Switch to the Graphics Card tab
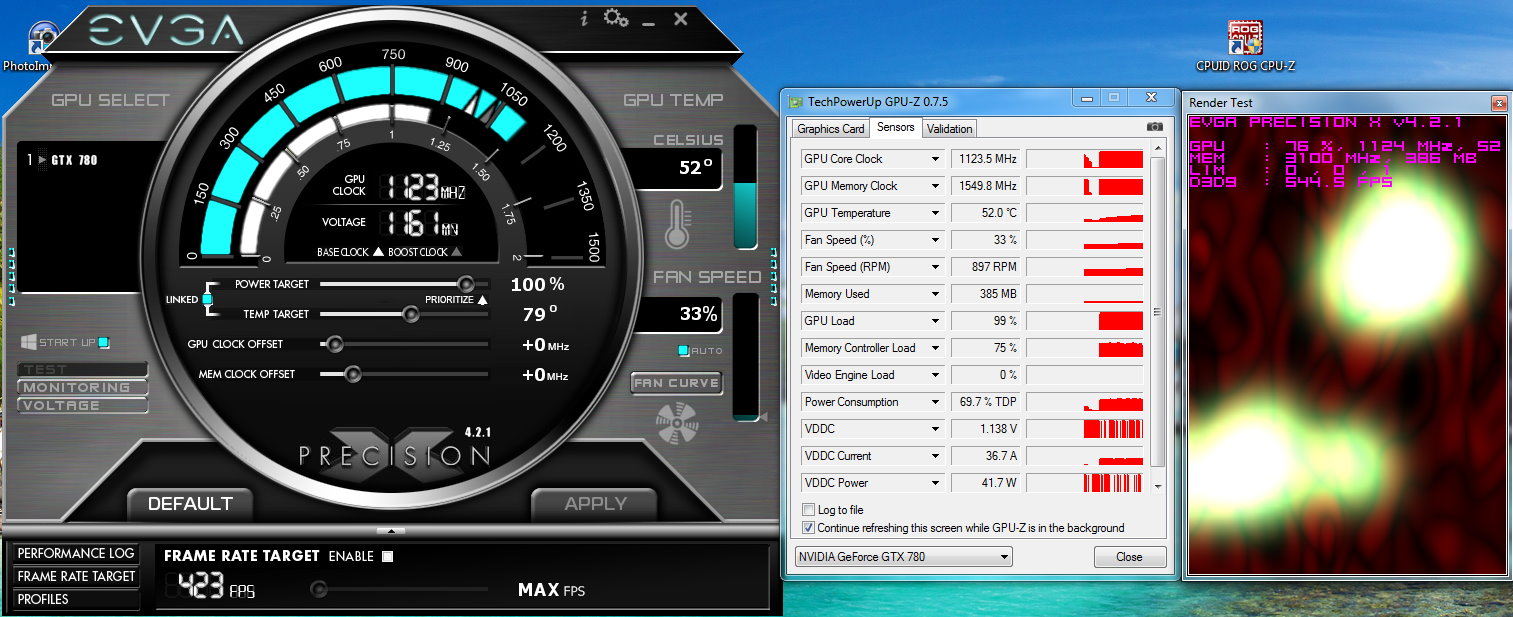 830,129
